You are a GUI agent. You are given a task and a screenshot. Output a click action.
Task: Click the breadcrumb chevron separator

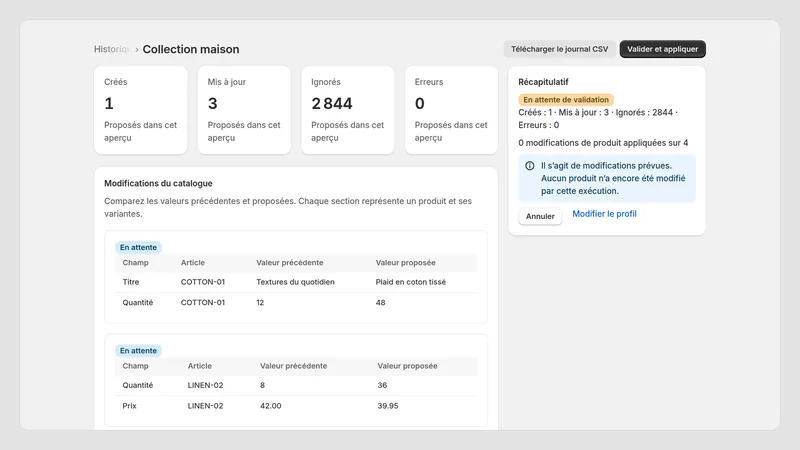(137, 49)
